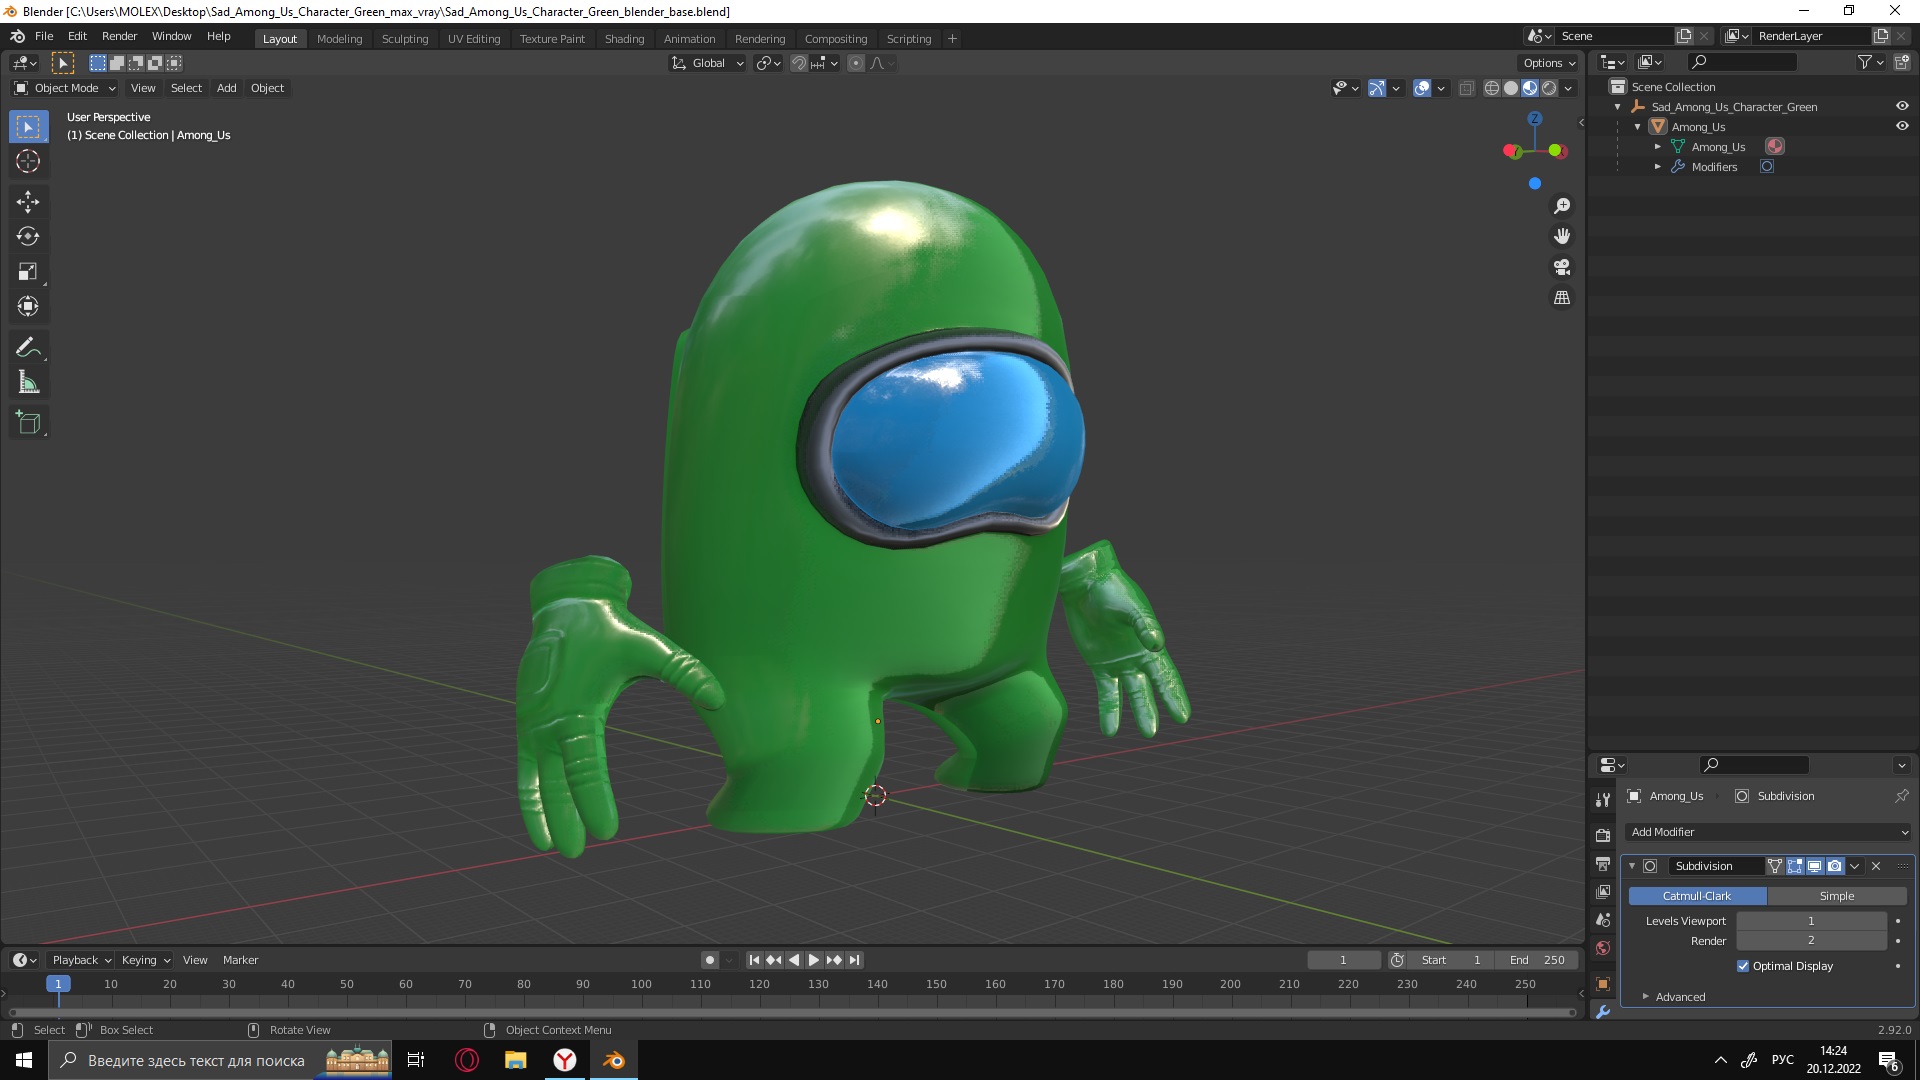Click the Blender logo menu icon
Viewport: 1920px width, 1080px height.
(x=17, y=36)
